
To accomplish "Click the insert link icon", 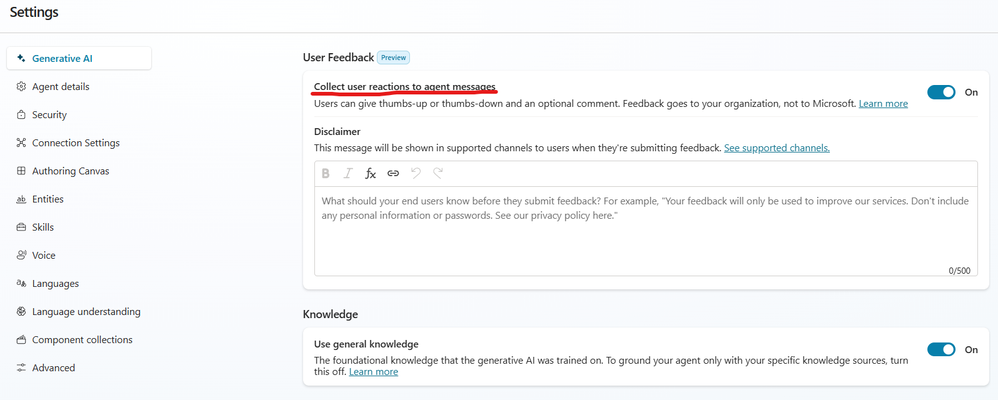I will point(393,173).
